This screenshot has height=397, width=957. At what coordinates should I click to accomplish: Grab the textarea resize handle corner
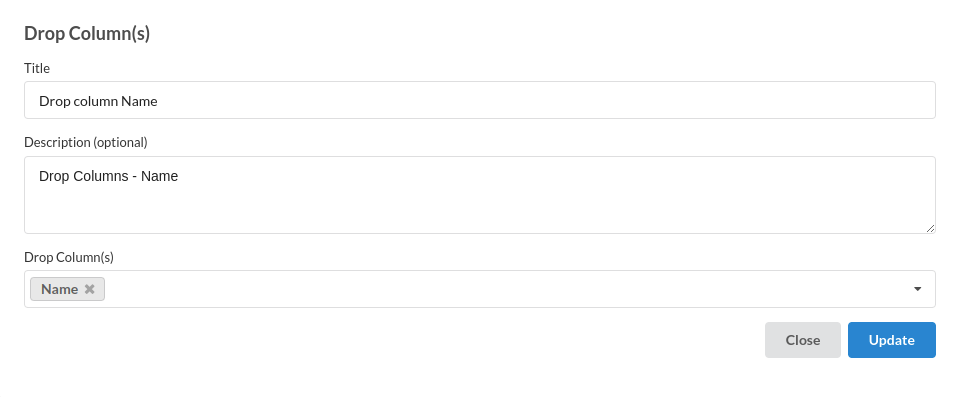pyautogui.click(x=930, y=228)
